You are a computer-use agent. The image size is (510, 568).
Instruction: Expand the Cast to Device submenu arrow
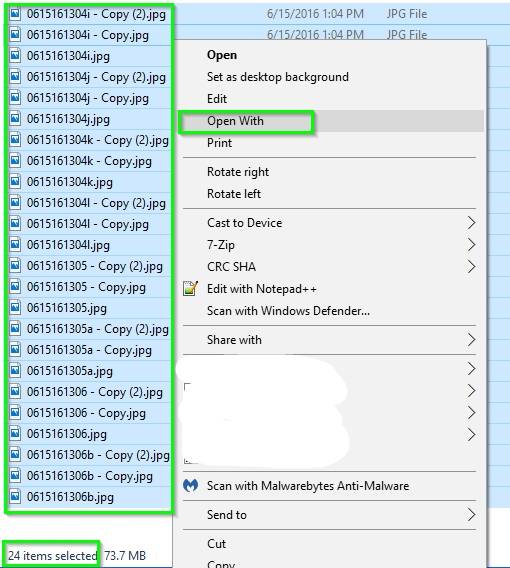pyautogui.click(x=471, y=223)
